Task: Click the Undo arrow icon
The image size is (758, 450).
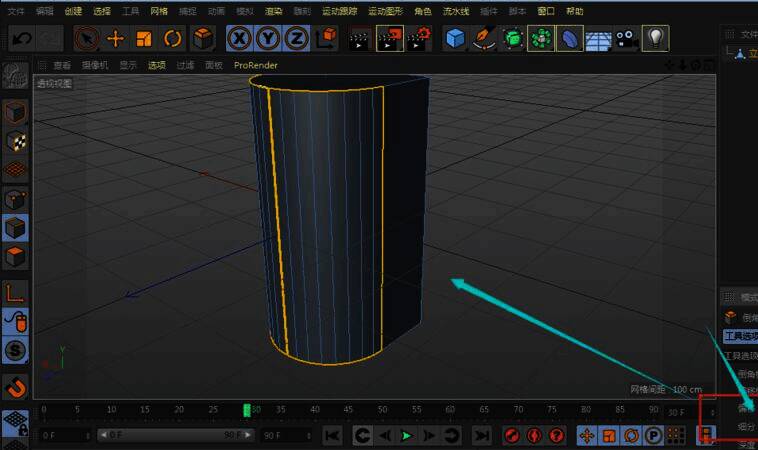Action: 22,39
